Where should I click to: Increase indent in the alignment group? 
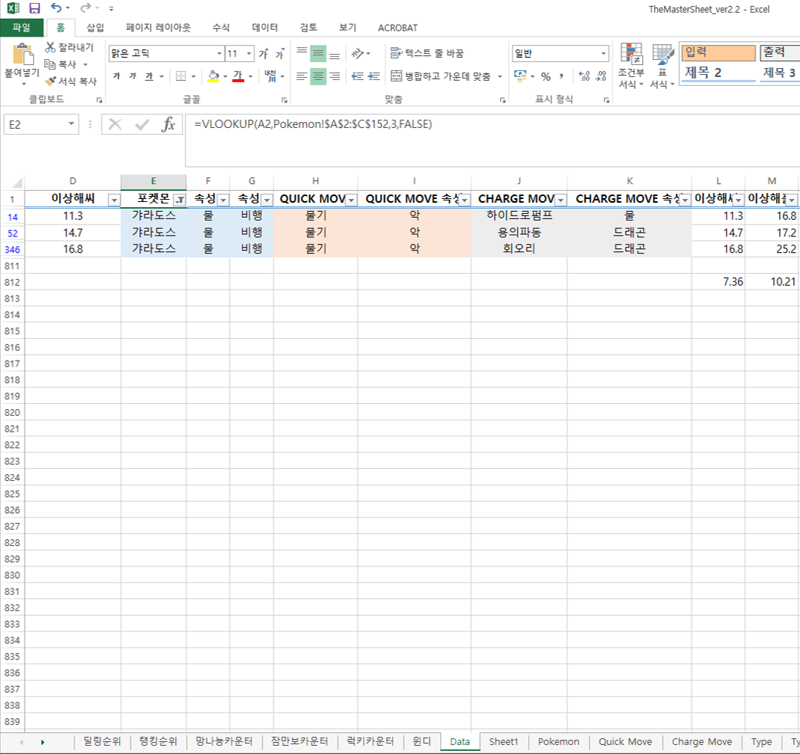[374, 76]
